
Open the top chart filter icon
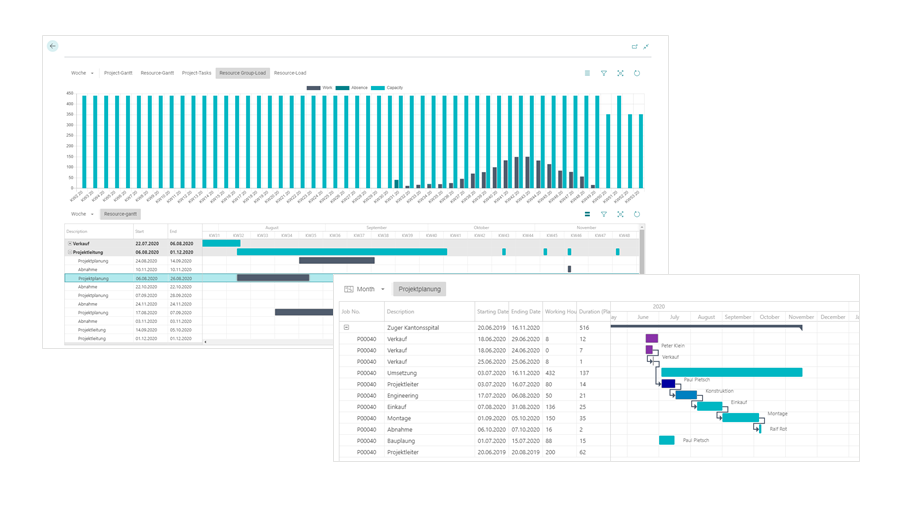click(x=604, y=73)
